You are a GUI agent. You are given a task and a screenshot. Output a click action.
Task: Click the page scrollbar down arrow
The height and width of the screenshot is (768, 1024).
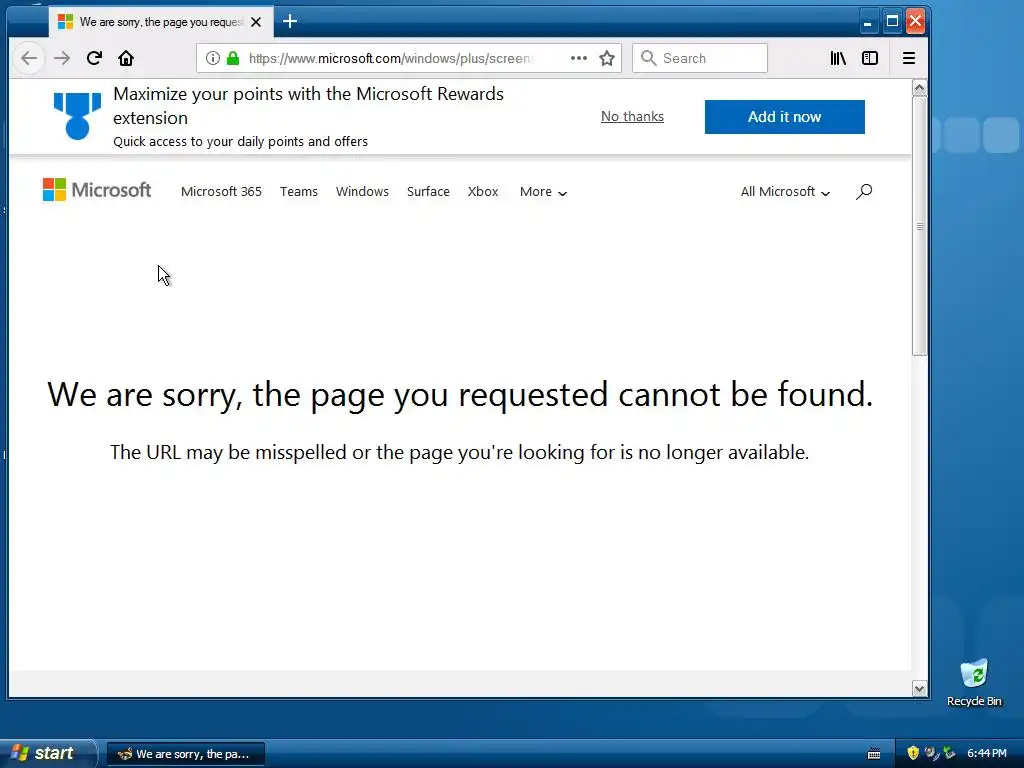920,688
